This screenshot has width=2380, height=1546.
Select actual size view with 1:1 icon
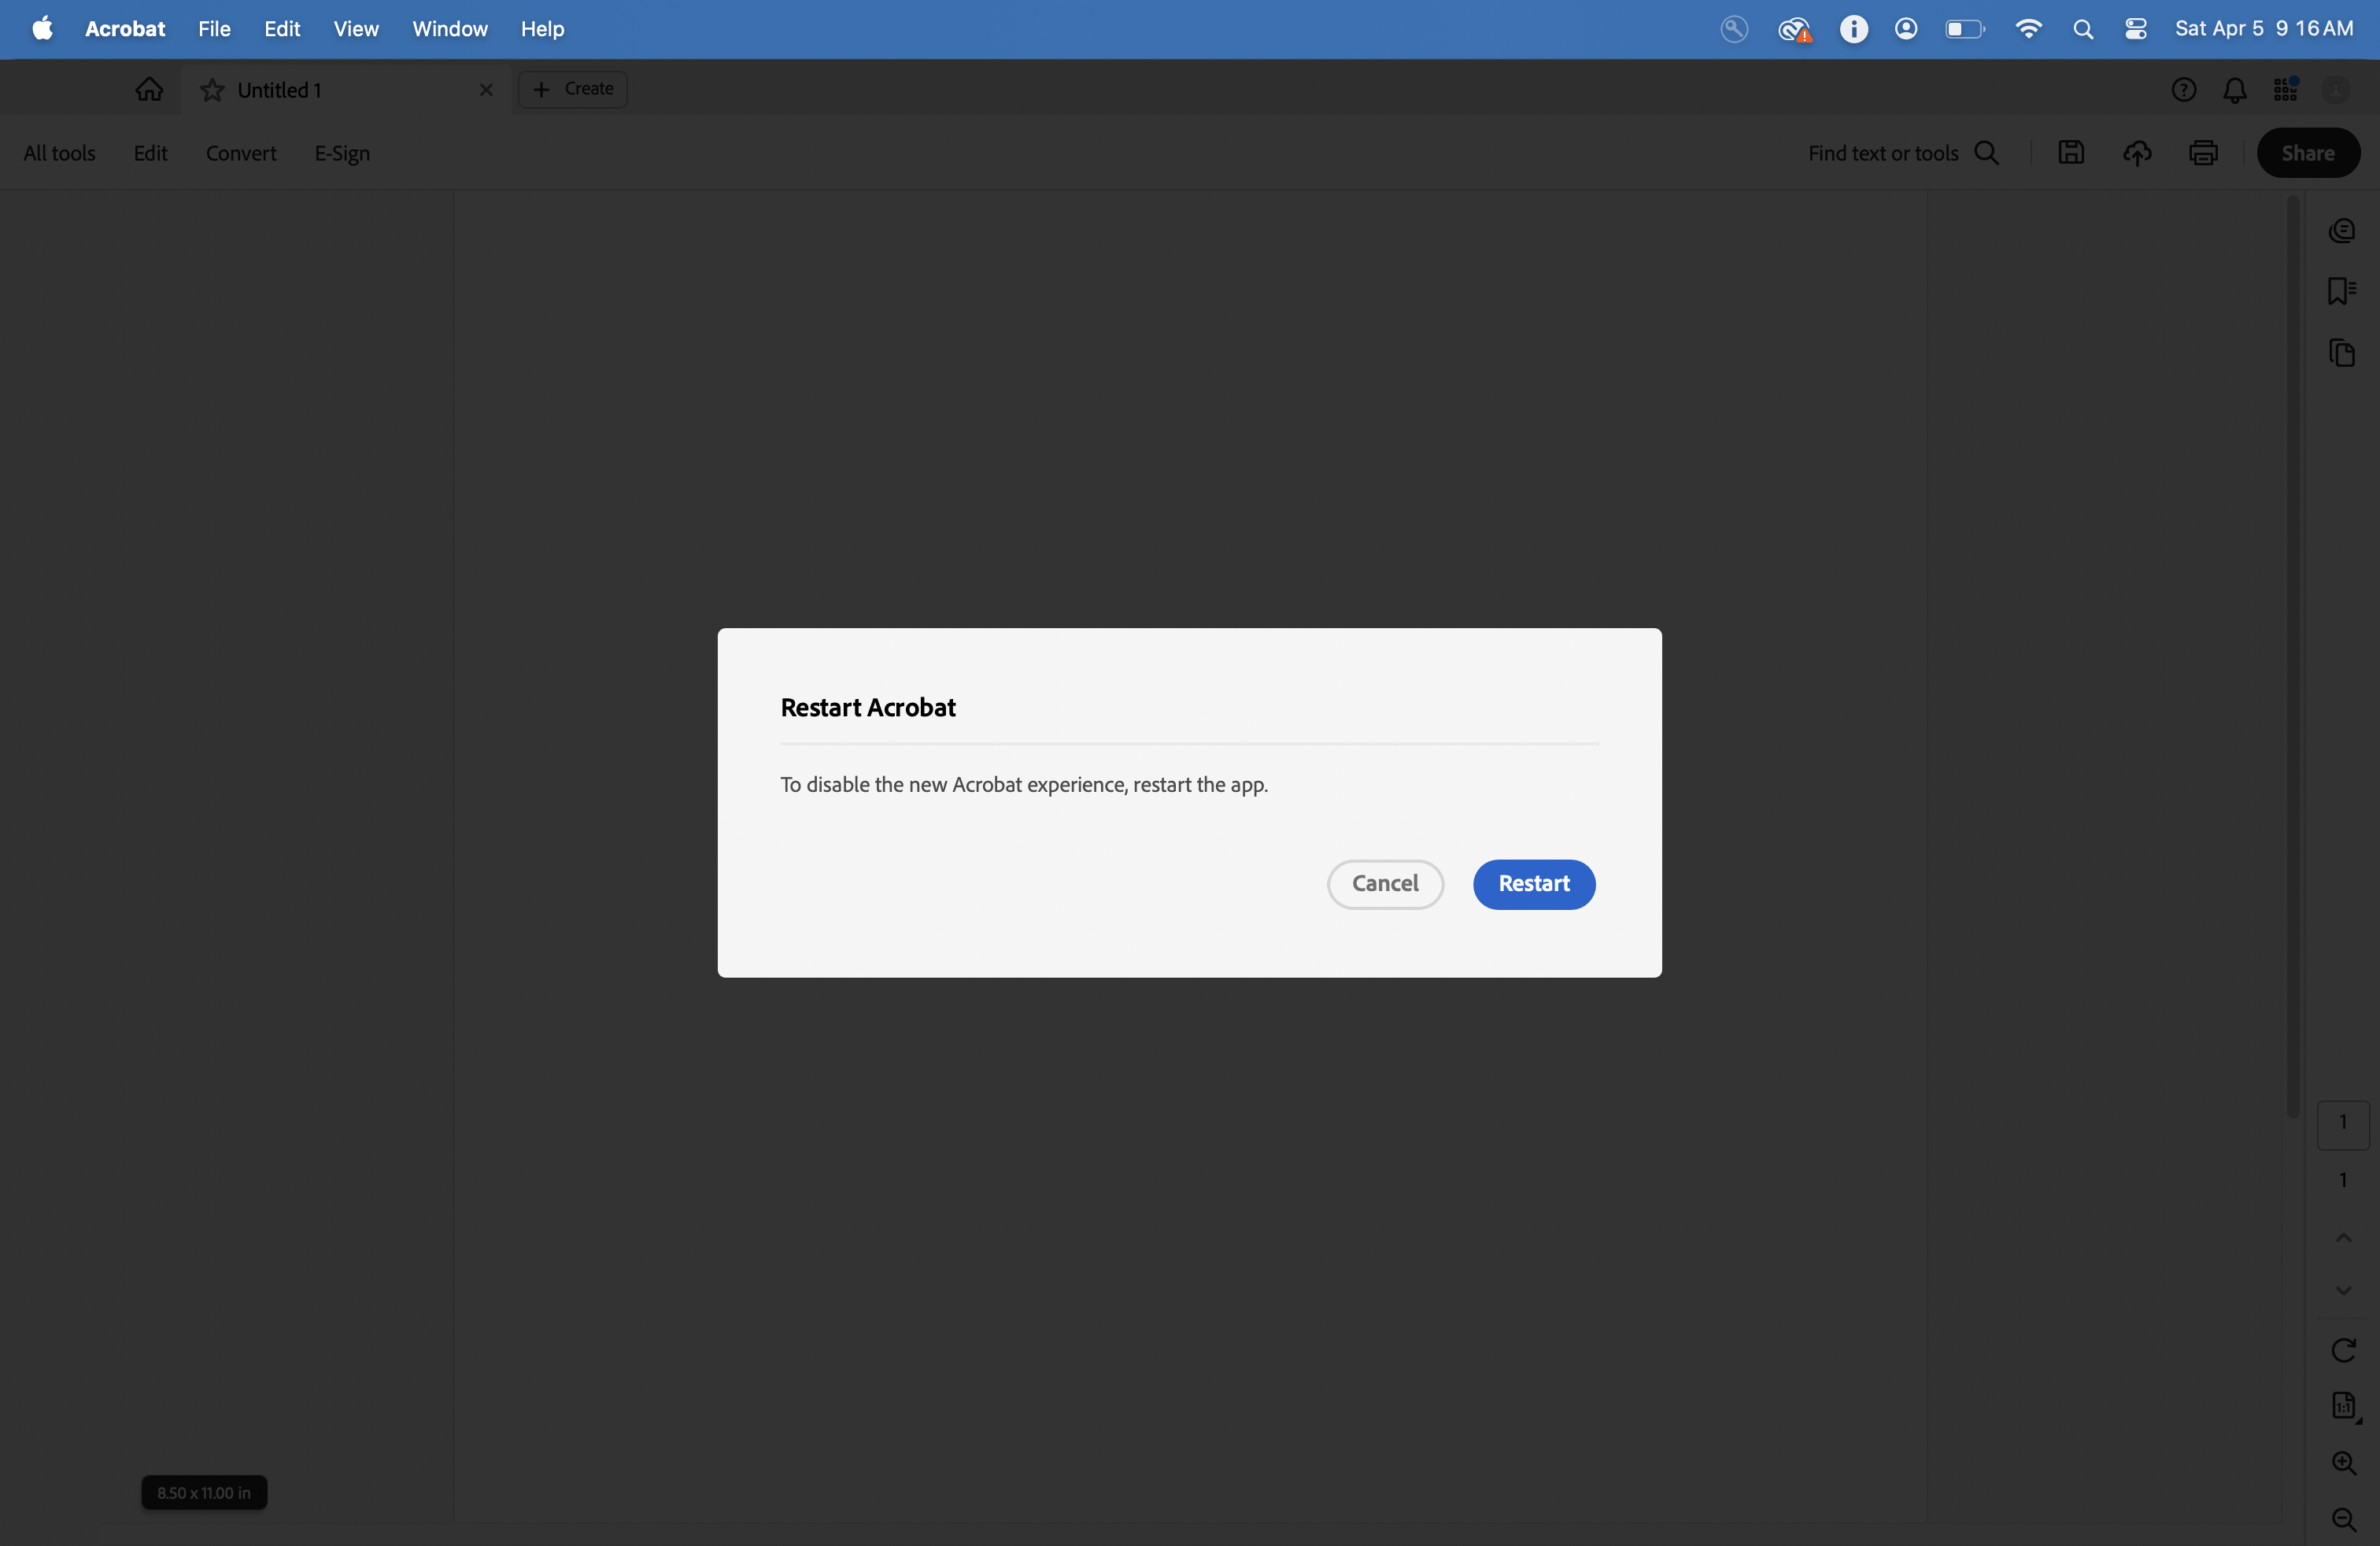pyautogui.click(x=2344, y=1407)
